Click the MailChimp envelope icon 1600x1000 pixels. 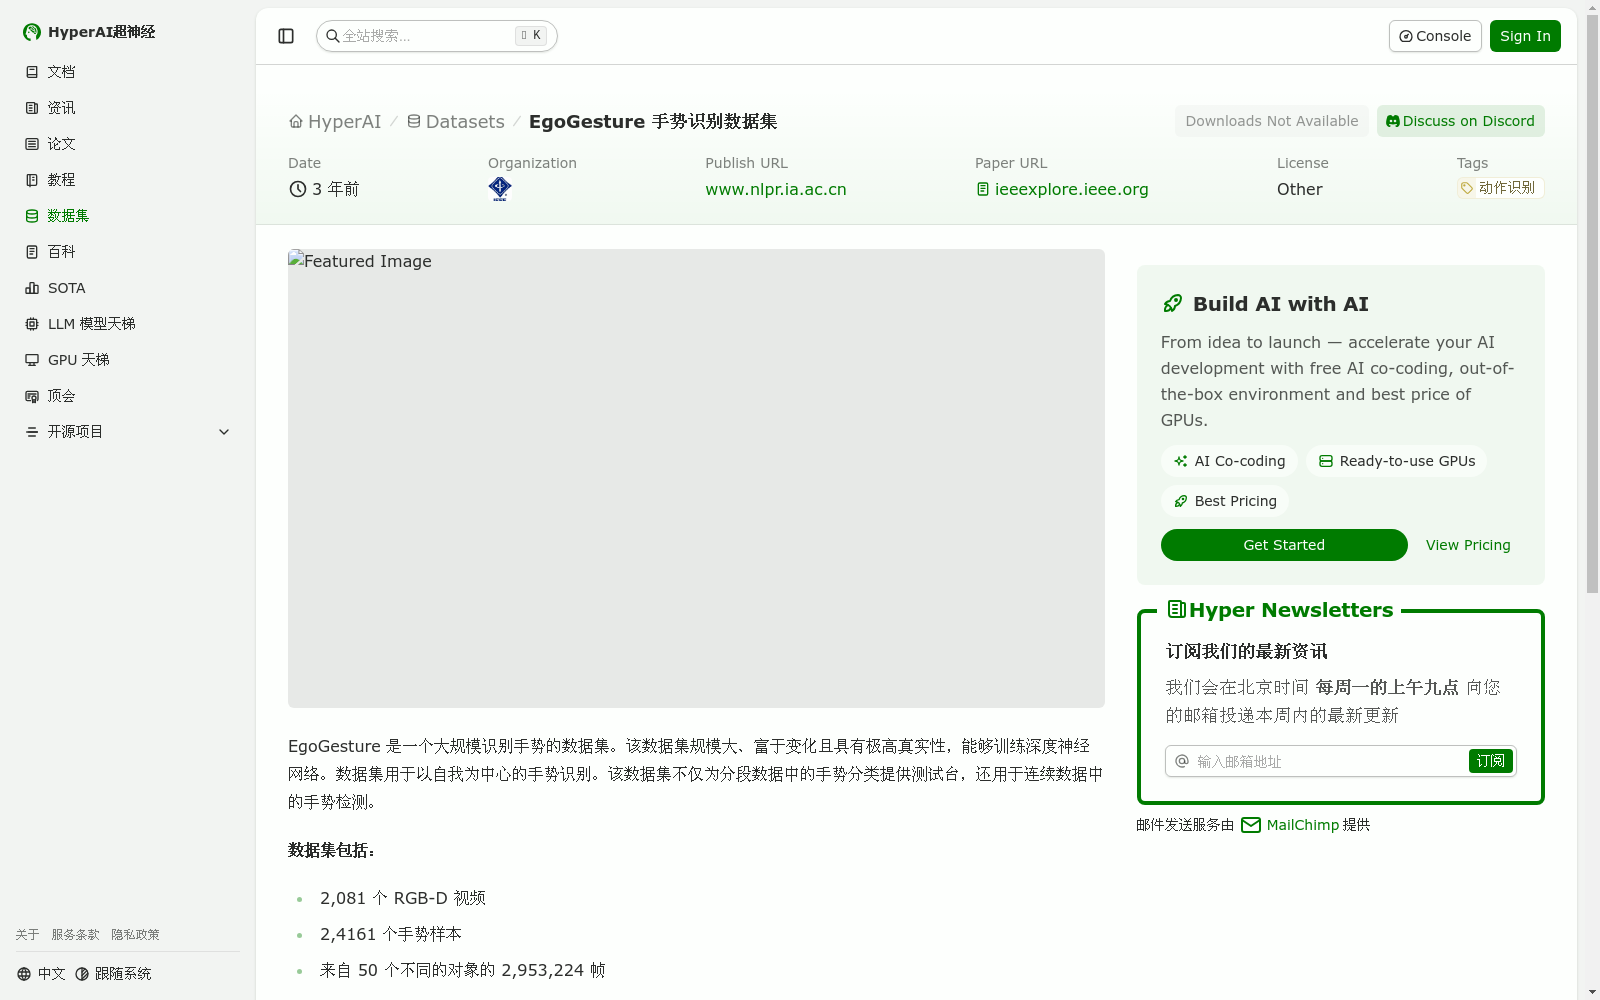point(1251,825)
